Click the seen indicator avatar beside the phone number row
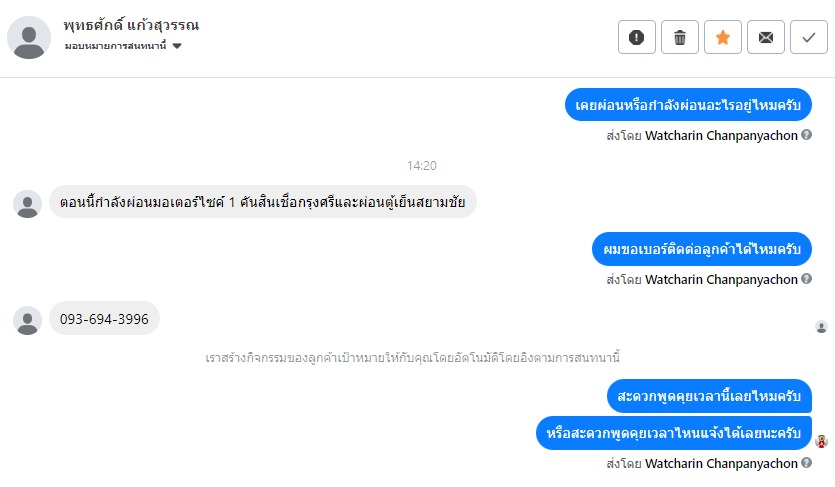The width and height of the screenshot is (835, 487). pyautogui.click(x=821, y=327)
